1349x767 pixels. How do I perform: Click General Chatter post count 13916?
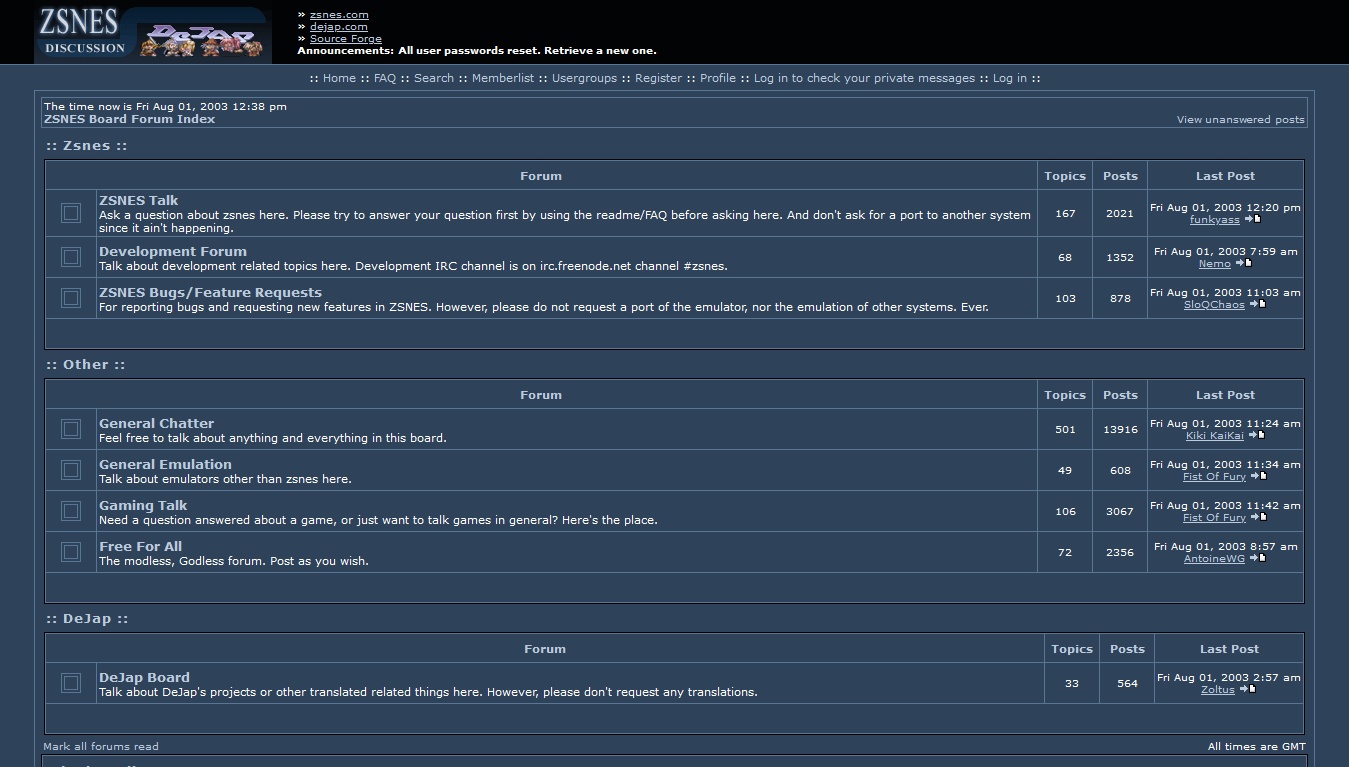[x=1120, y=429]
